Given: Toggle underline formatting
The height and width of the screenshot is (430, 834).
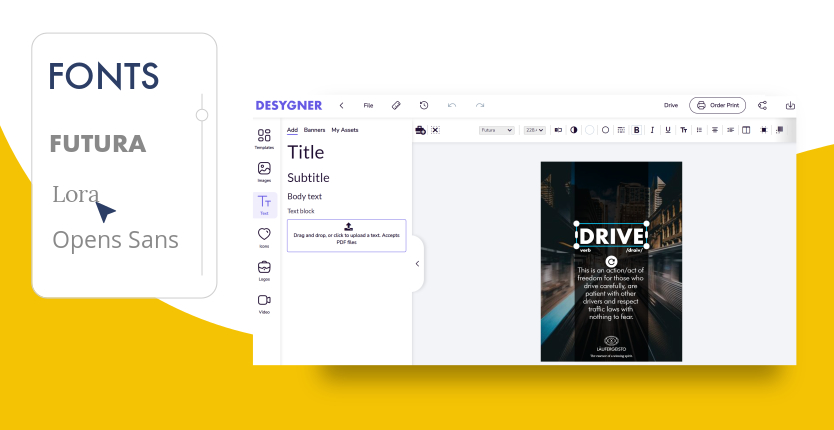Looking at the screenshot, I should click(x=668, y=130).
